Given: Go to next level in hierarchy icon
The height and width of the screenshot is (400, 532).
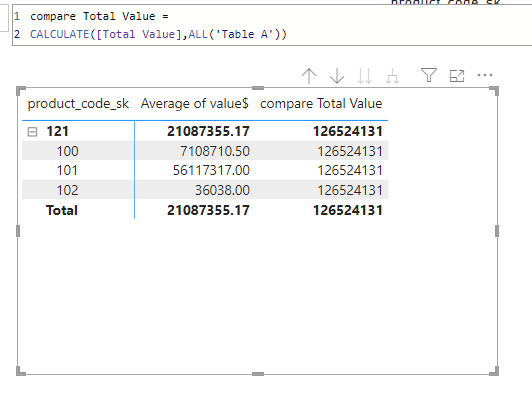Looking at the screenshot, I should click(x=364, y=76).
